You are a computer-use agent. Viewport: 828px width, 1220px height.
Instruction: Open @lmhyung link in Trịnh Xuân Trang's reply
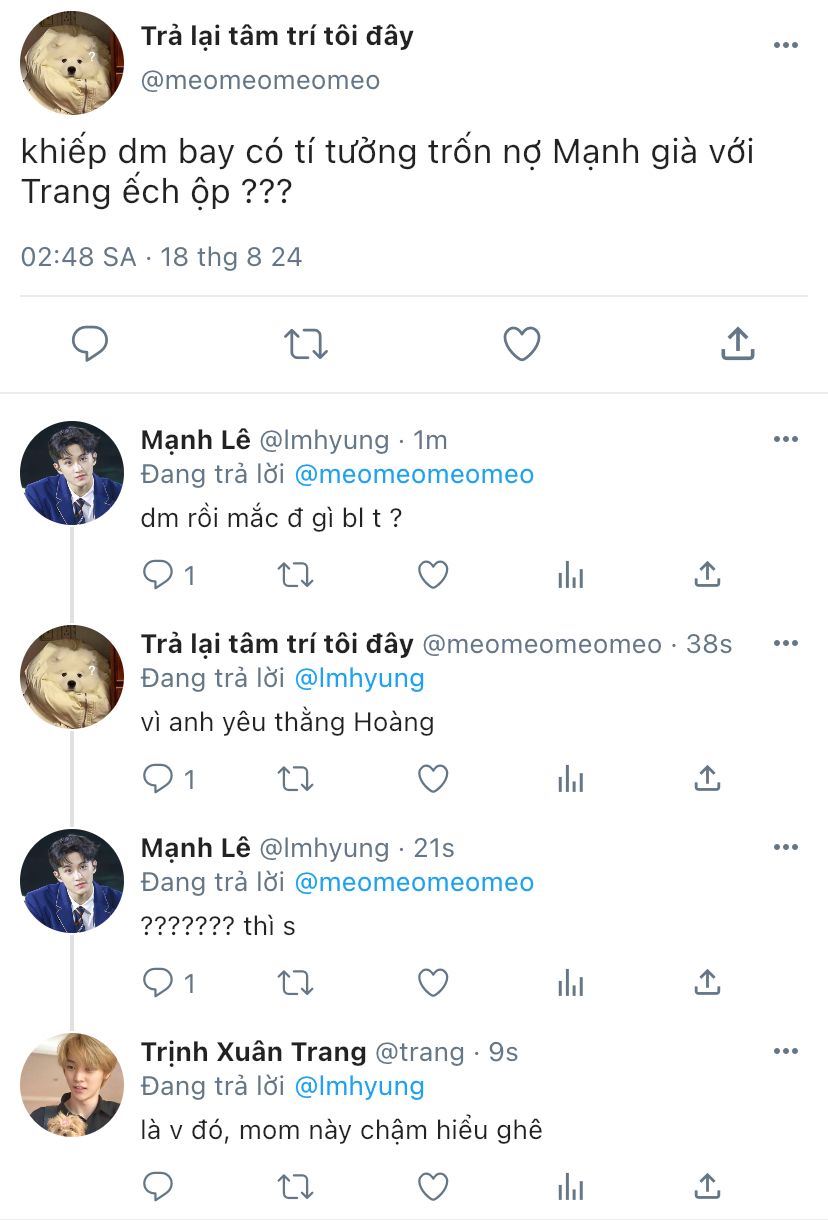coord(359,1087)
